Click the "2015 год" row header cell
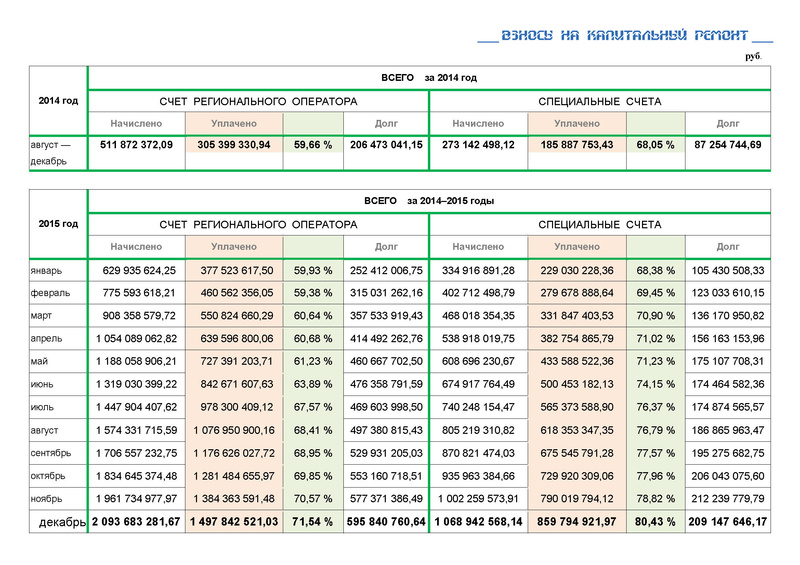This screenshot has width=800, height=565. 58,223
